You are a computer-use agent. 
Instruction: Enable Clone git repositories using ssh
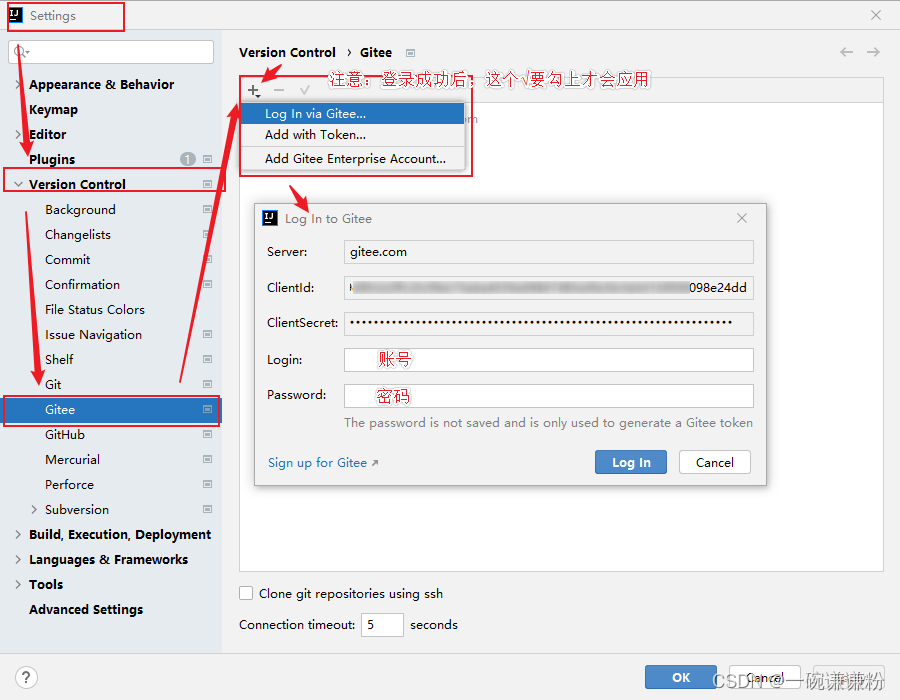[246, 593]
